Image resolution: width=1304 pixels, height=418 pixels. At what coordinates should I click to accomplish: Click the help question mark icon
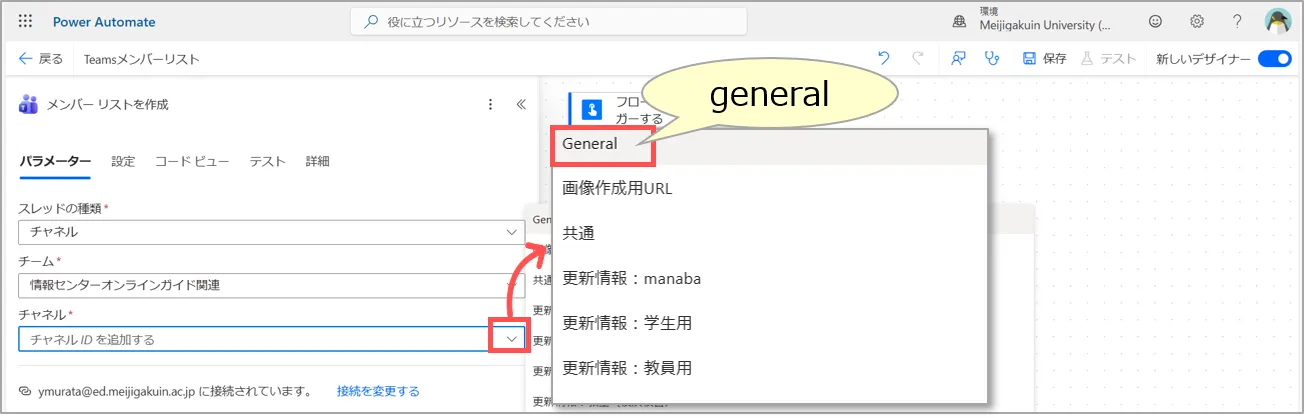1237,21
